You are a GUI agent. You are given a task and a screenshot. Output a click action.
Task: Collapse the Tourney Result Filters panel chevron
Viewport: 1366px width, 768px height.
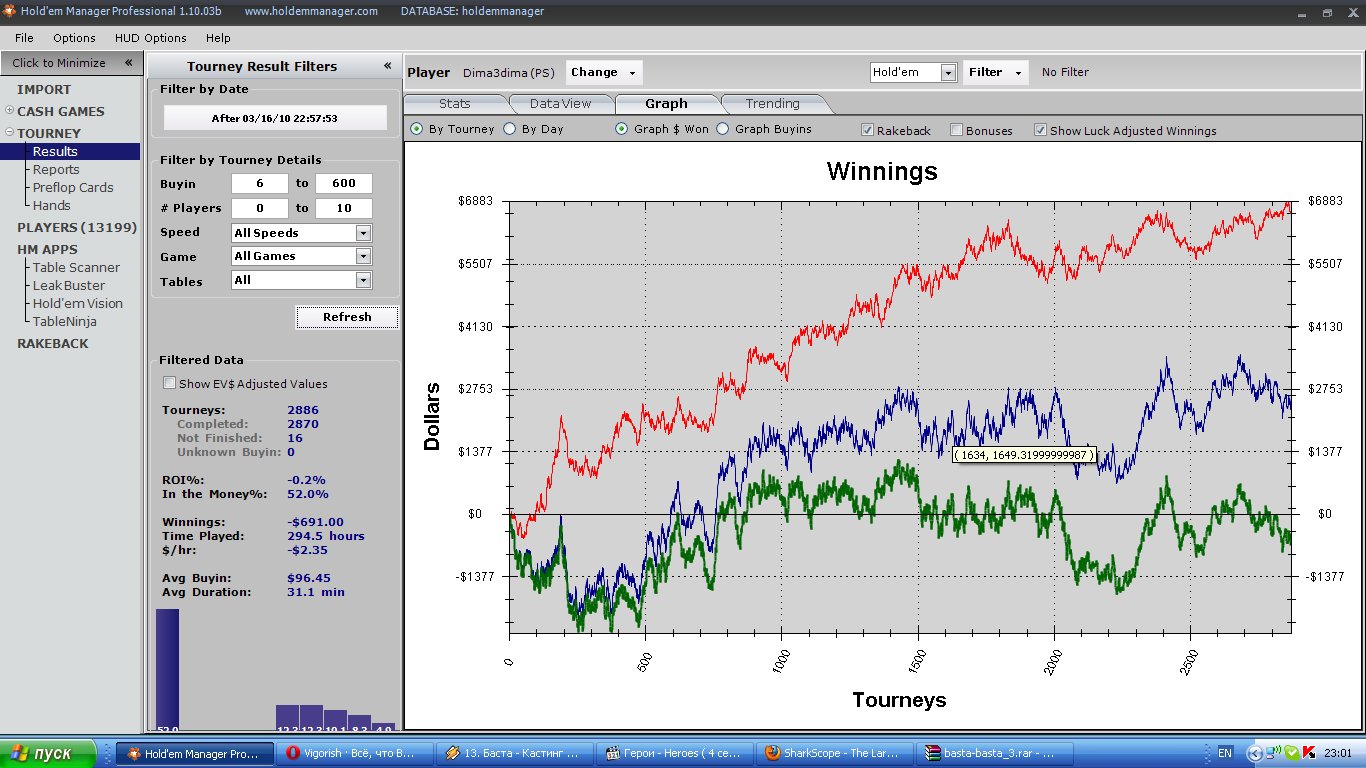tap(387, 66)
